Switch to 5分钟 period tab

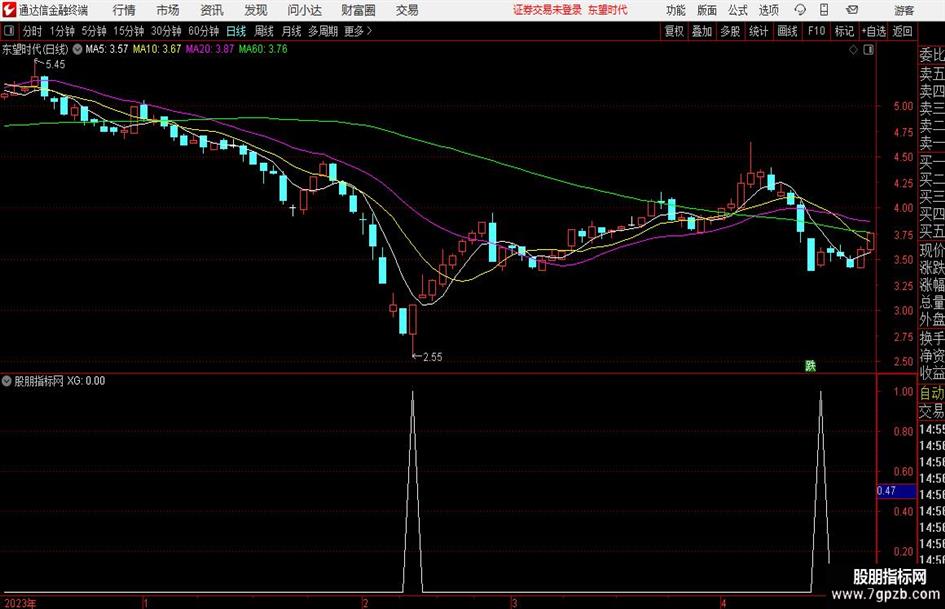tap(93, 31)
